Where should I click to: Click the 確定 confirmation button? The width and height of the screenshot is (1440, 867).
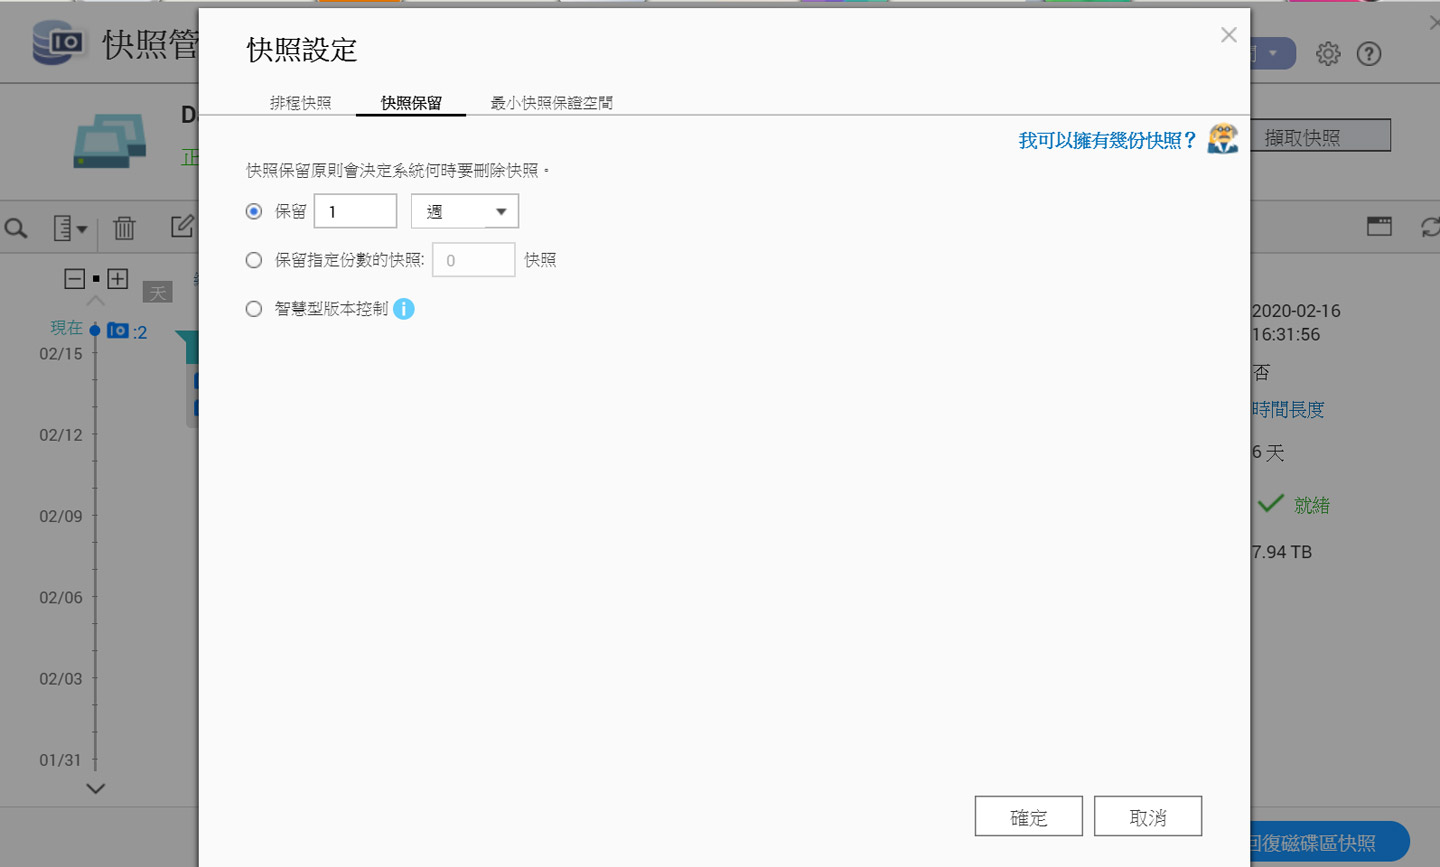(x=1028, y=815)
